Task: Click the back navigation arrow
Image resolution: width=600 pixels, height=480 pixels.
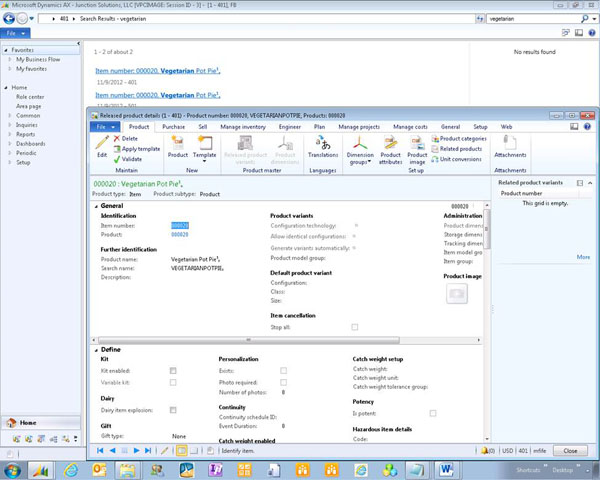Action: [9, 18]
